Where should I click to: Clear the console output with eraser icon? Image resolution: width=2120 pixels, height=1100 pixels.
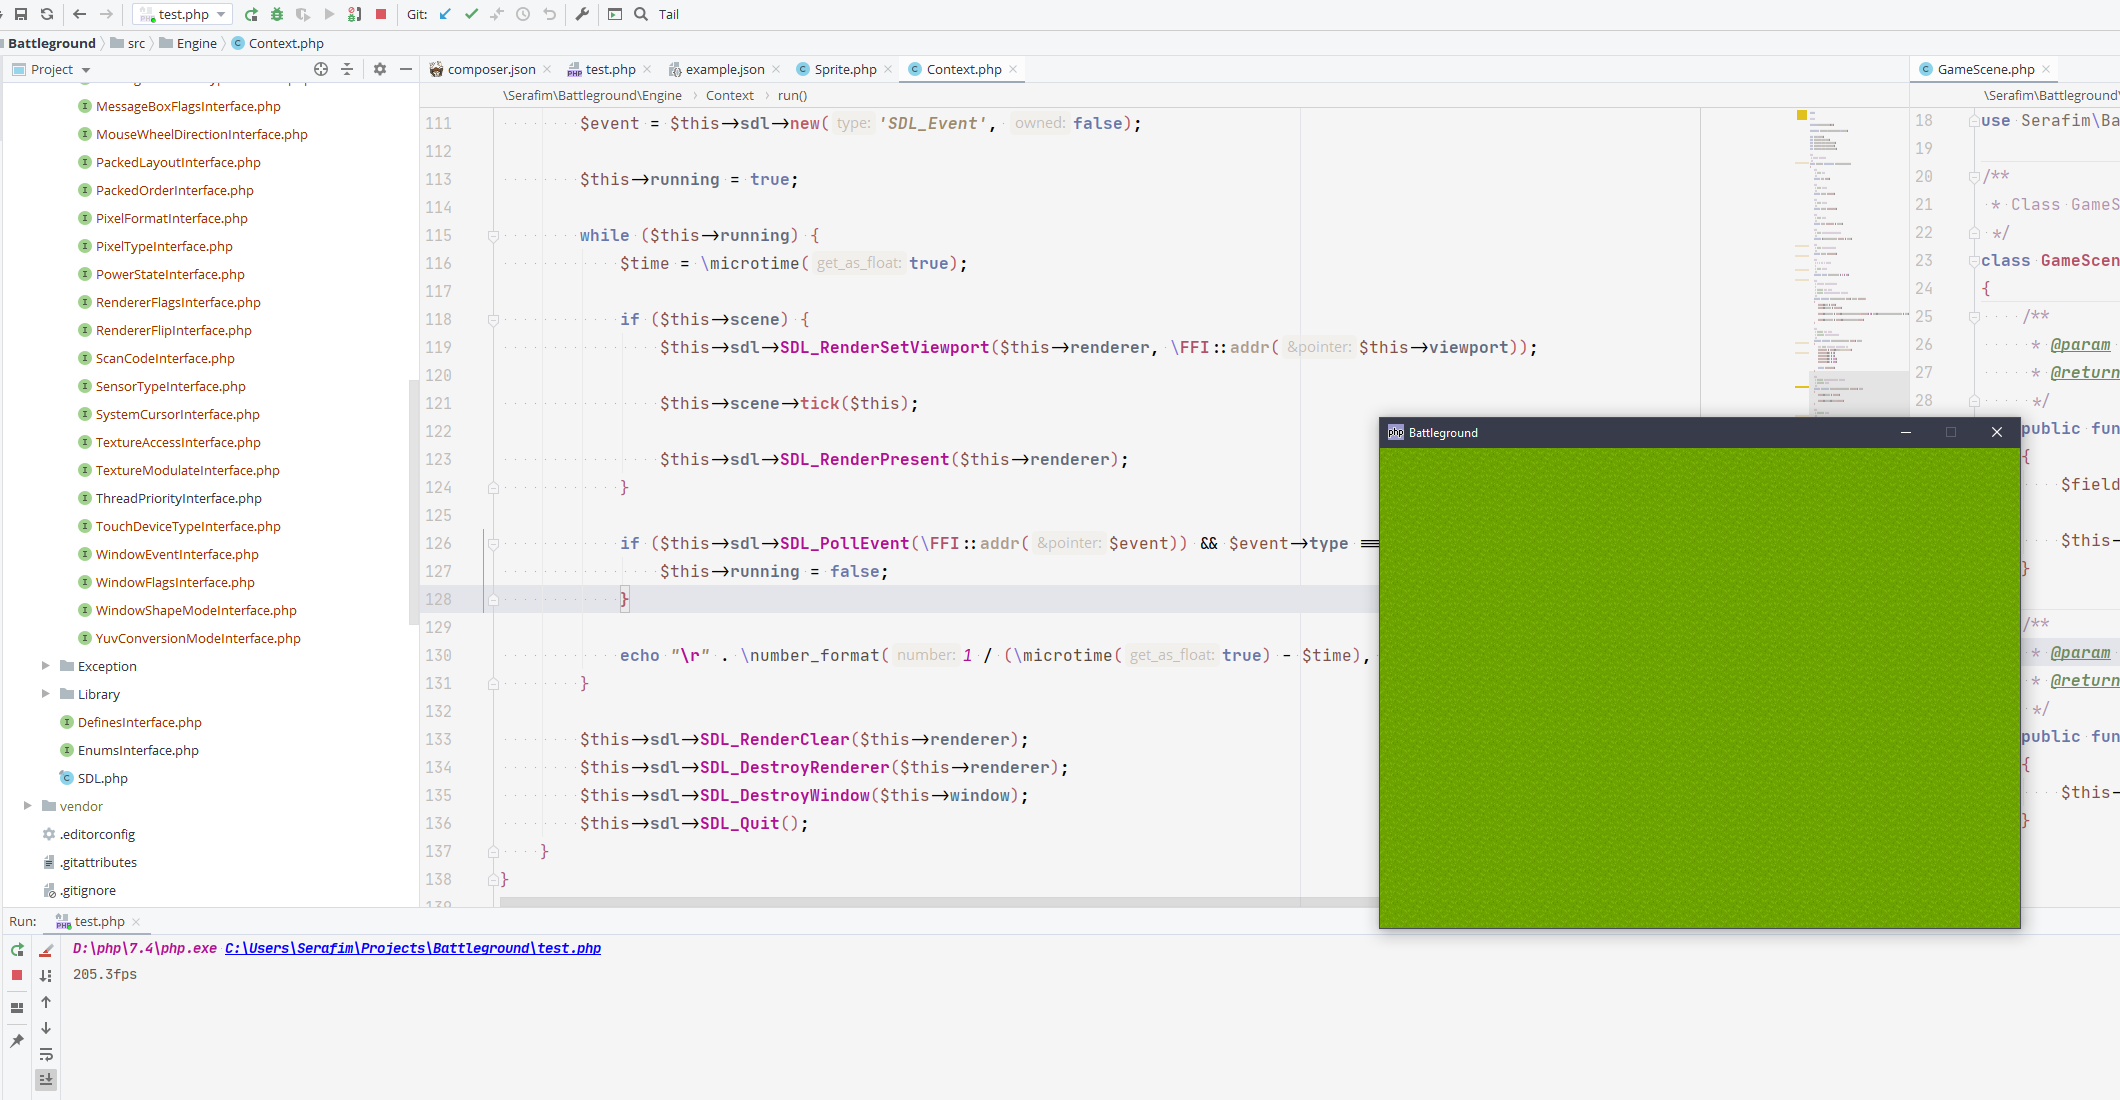point(46,950)
